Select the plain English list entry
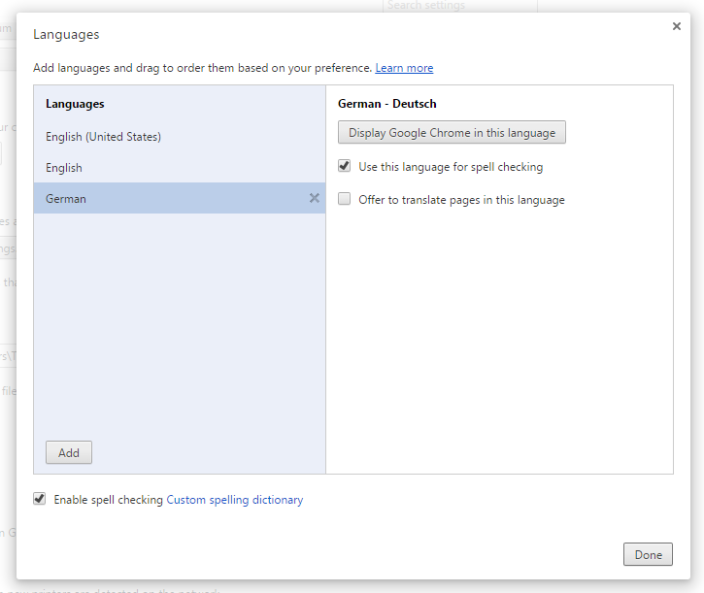This screenshot has width=704, height=593. pyautogui.click(x=64, y=168)
